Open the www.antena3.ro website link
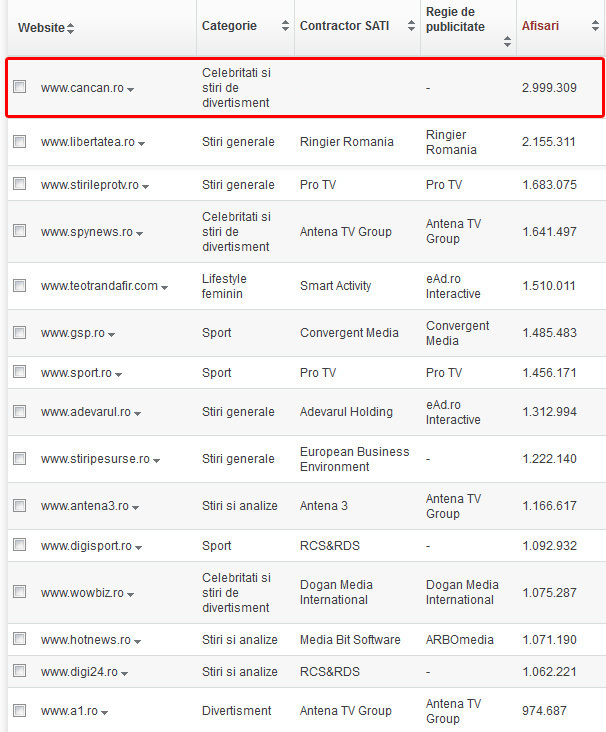Viewport: 606px width, 732px height. pyautogui.click(x=84, y=506)
